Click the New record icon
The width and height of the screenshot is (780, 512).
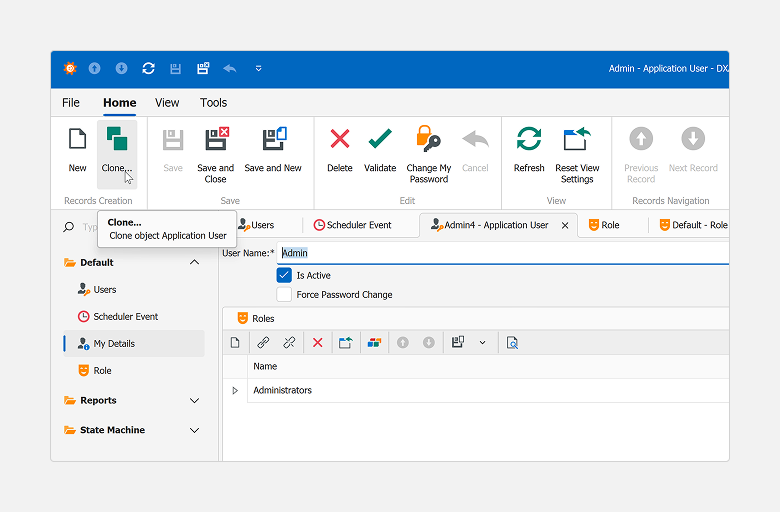(77, 140)
